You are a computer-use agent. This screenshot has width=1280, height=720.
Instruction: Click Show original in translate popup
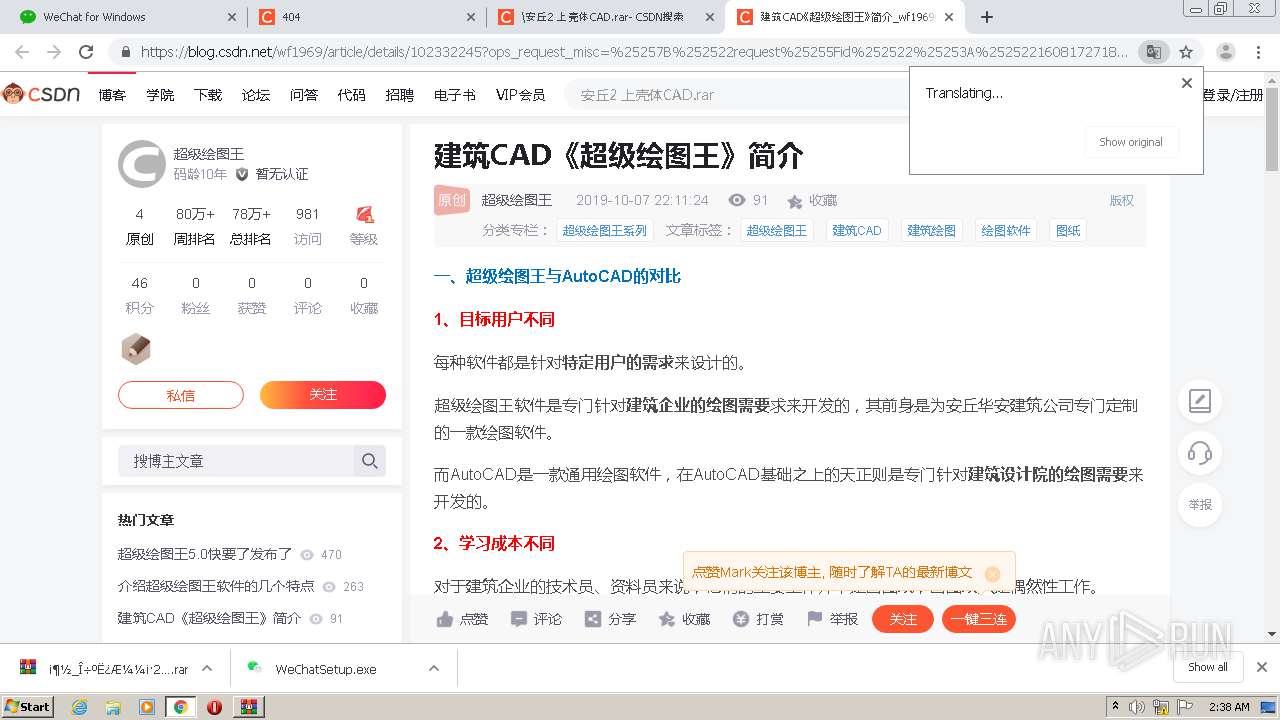click(1131, 142)
